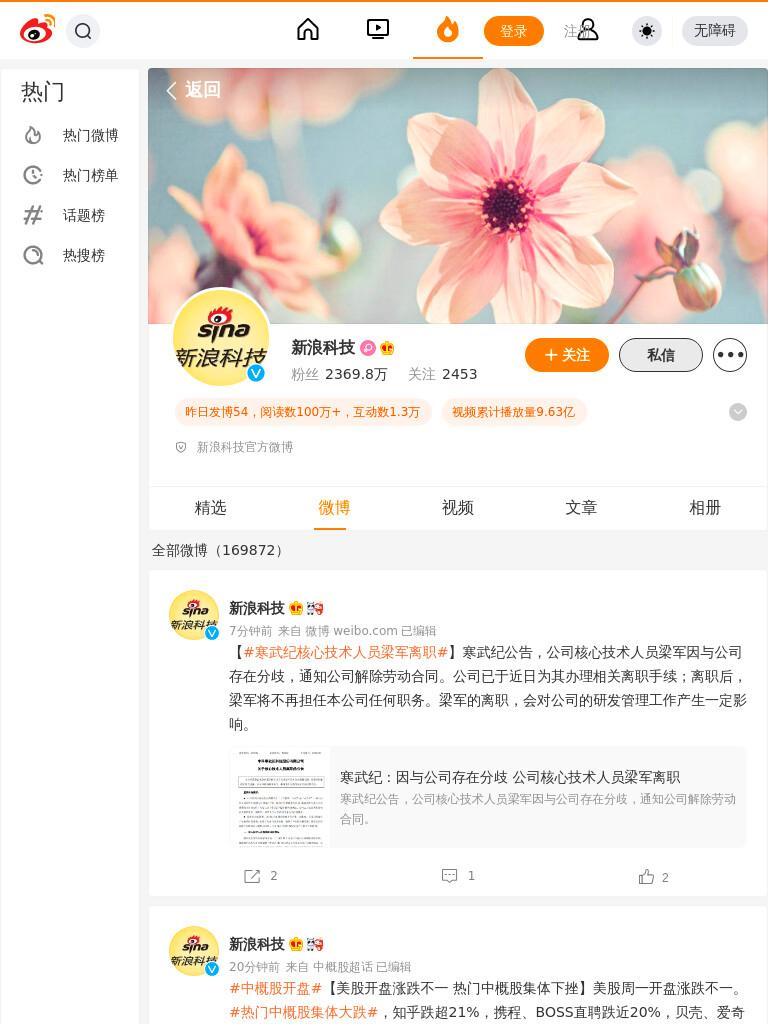Open the video play icon in header
This screenshot has width=768, height=1024.
(378, 29)
